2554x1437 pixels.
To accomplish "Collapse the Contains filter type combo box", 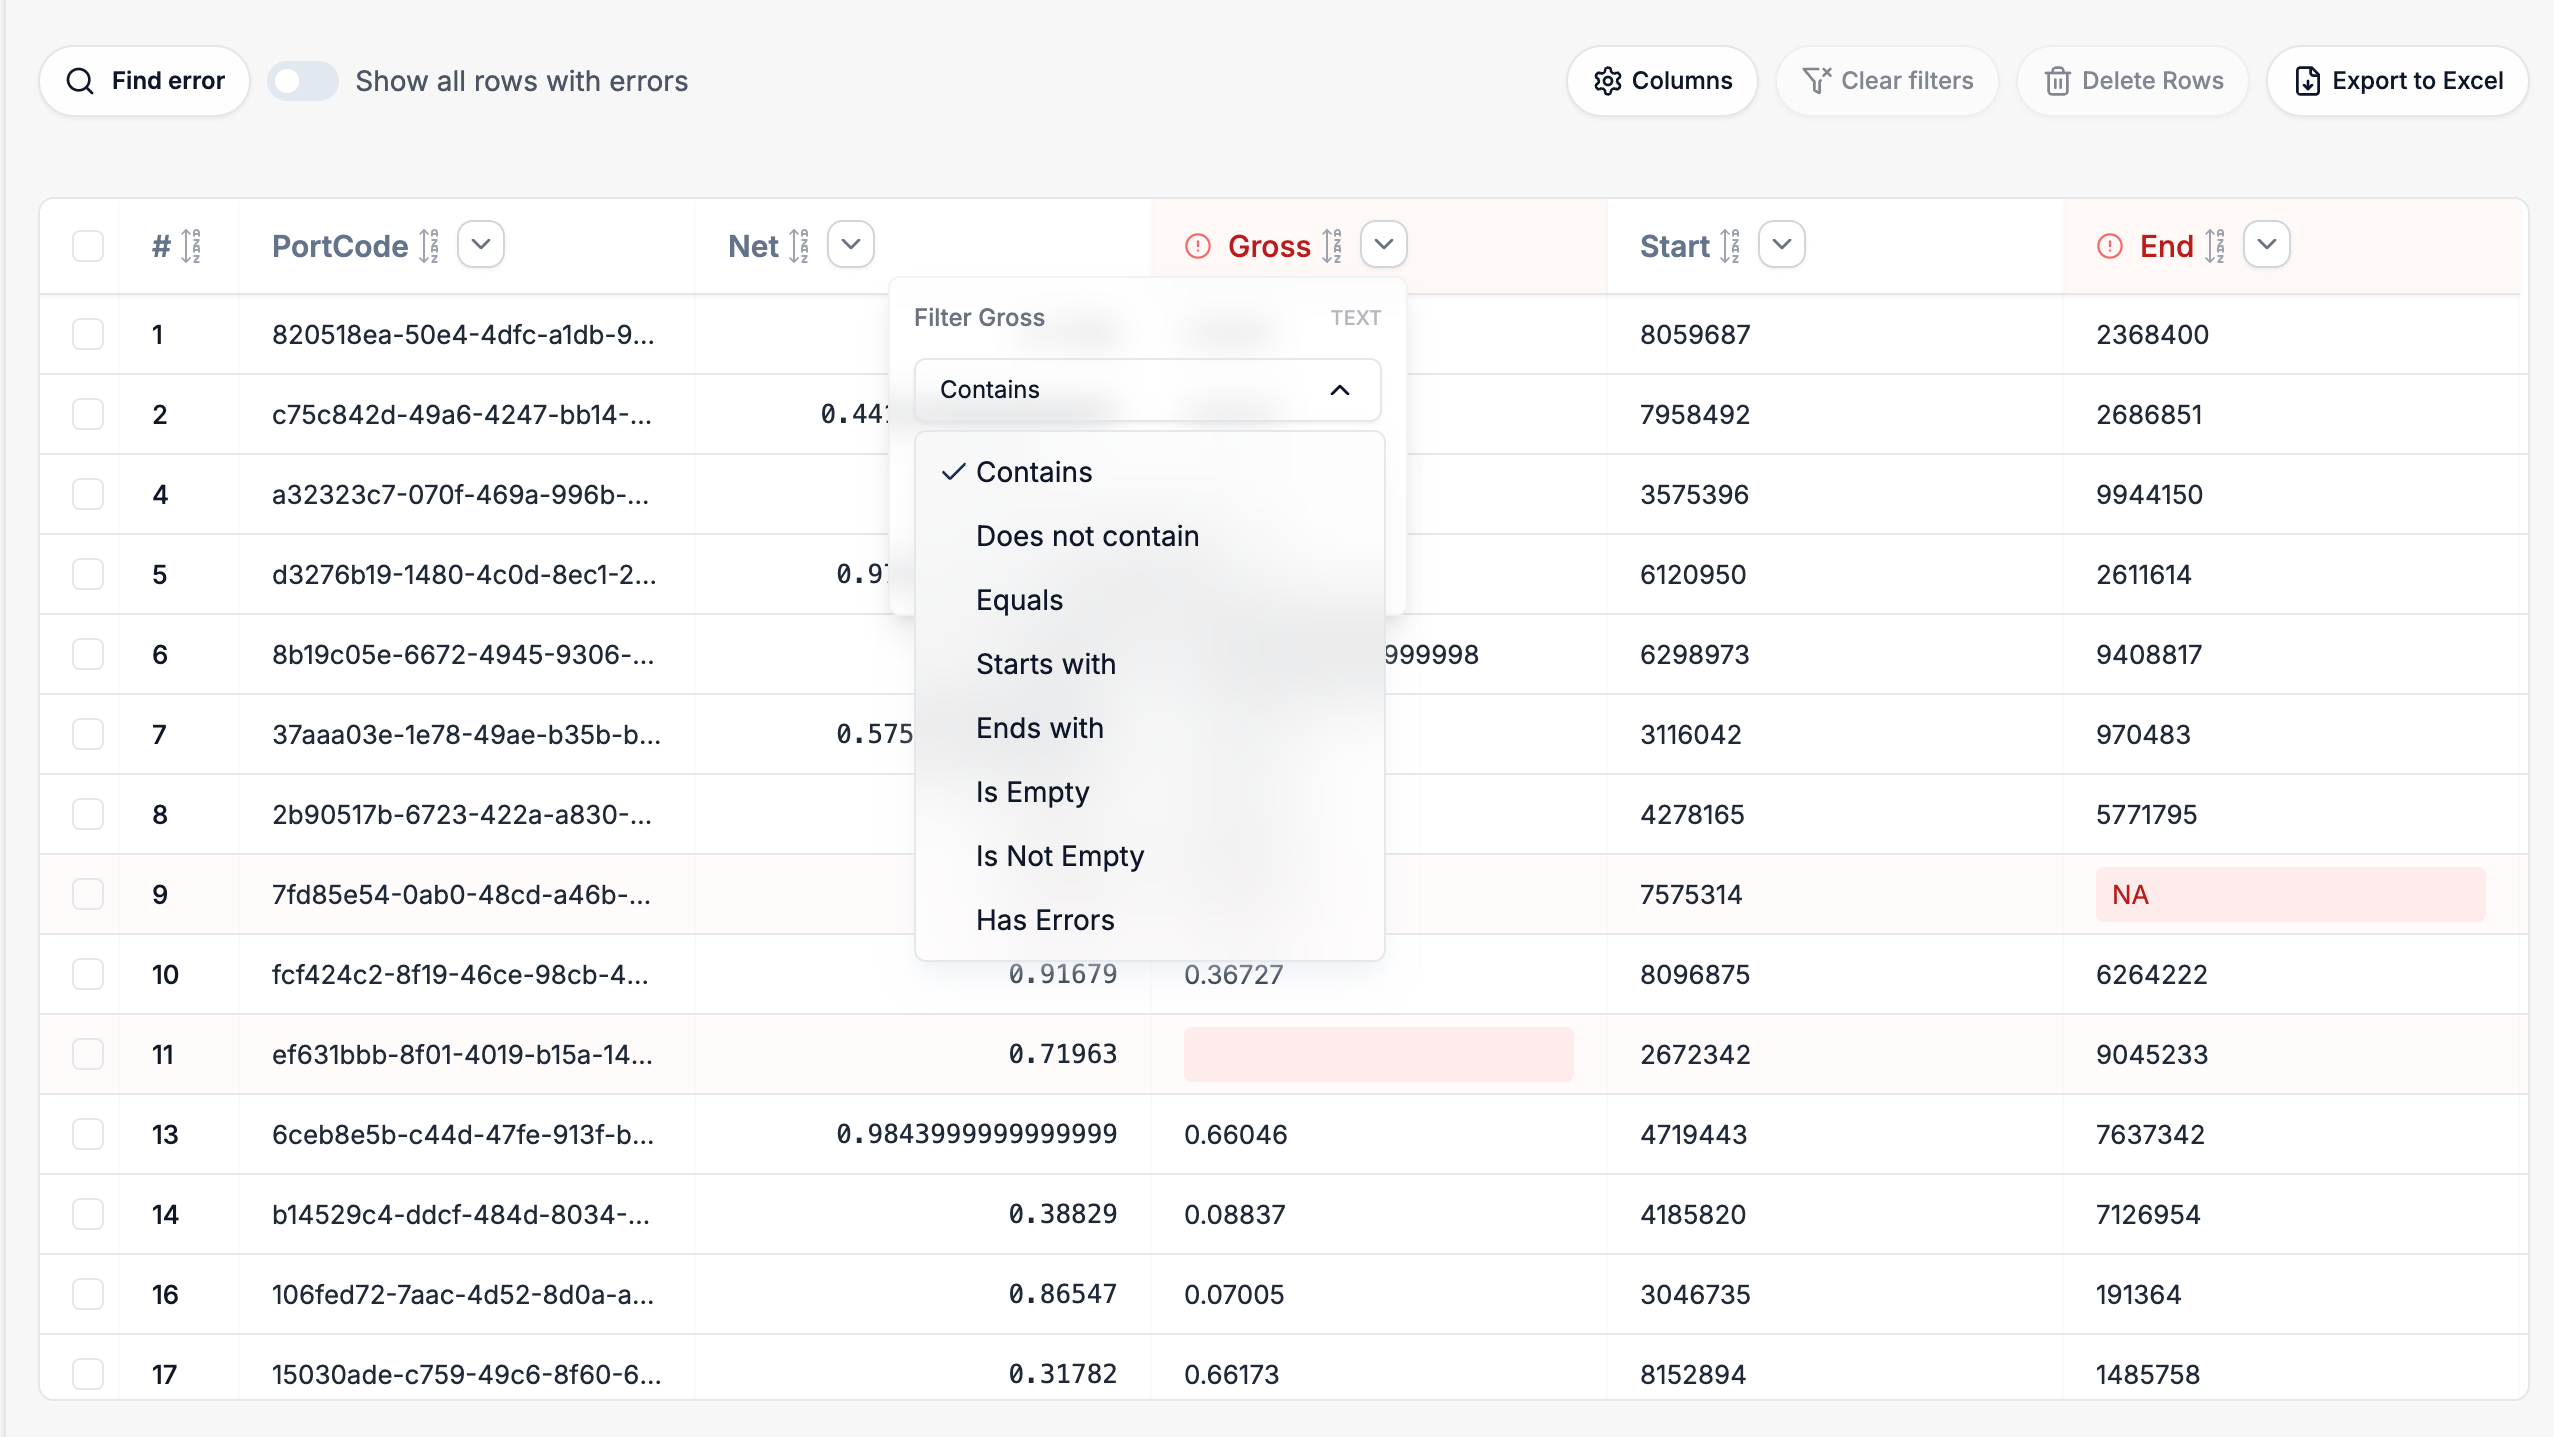I will [x=1147, y=389].
